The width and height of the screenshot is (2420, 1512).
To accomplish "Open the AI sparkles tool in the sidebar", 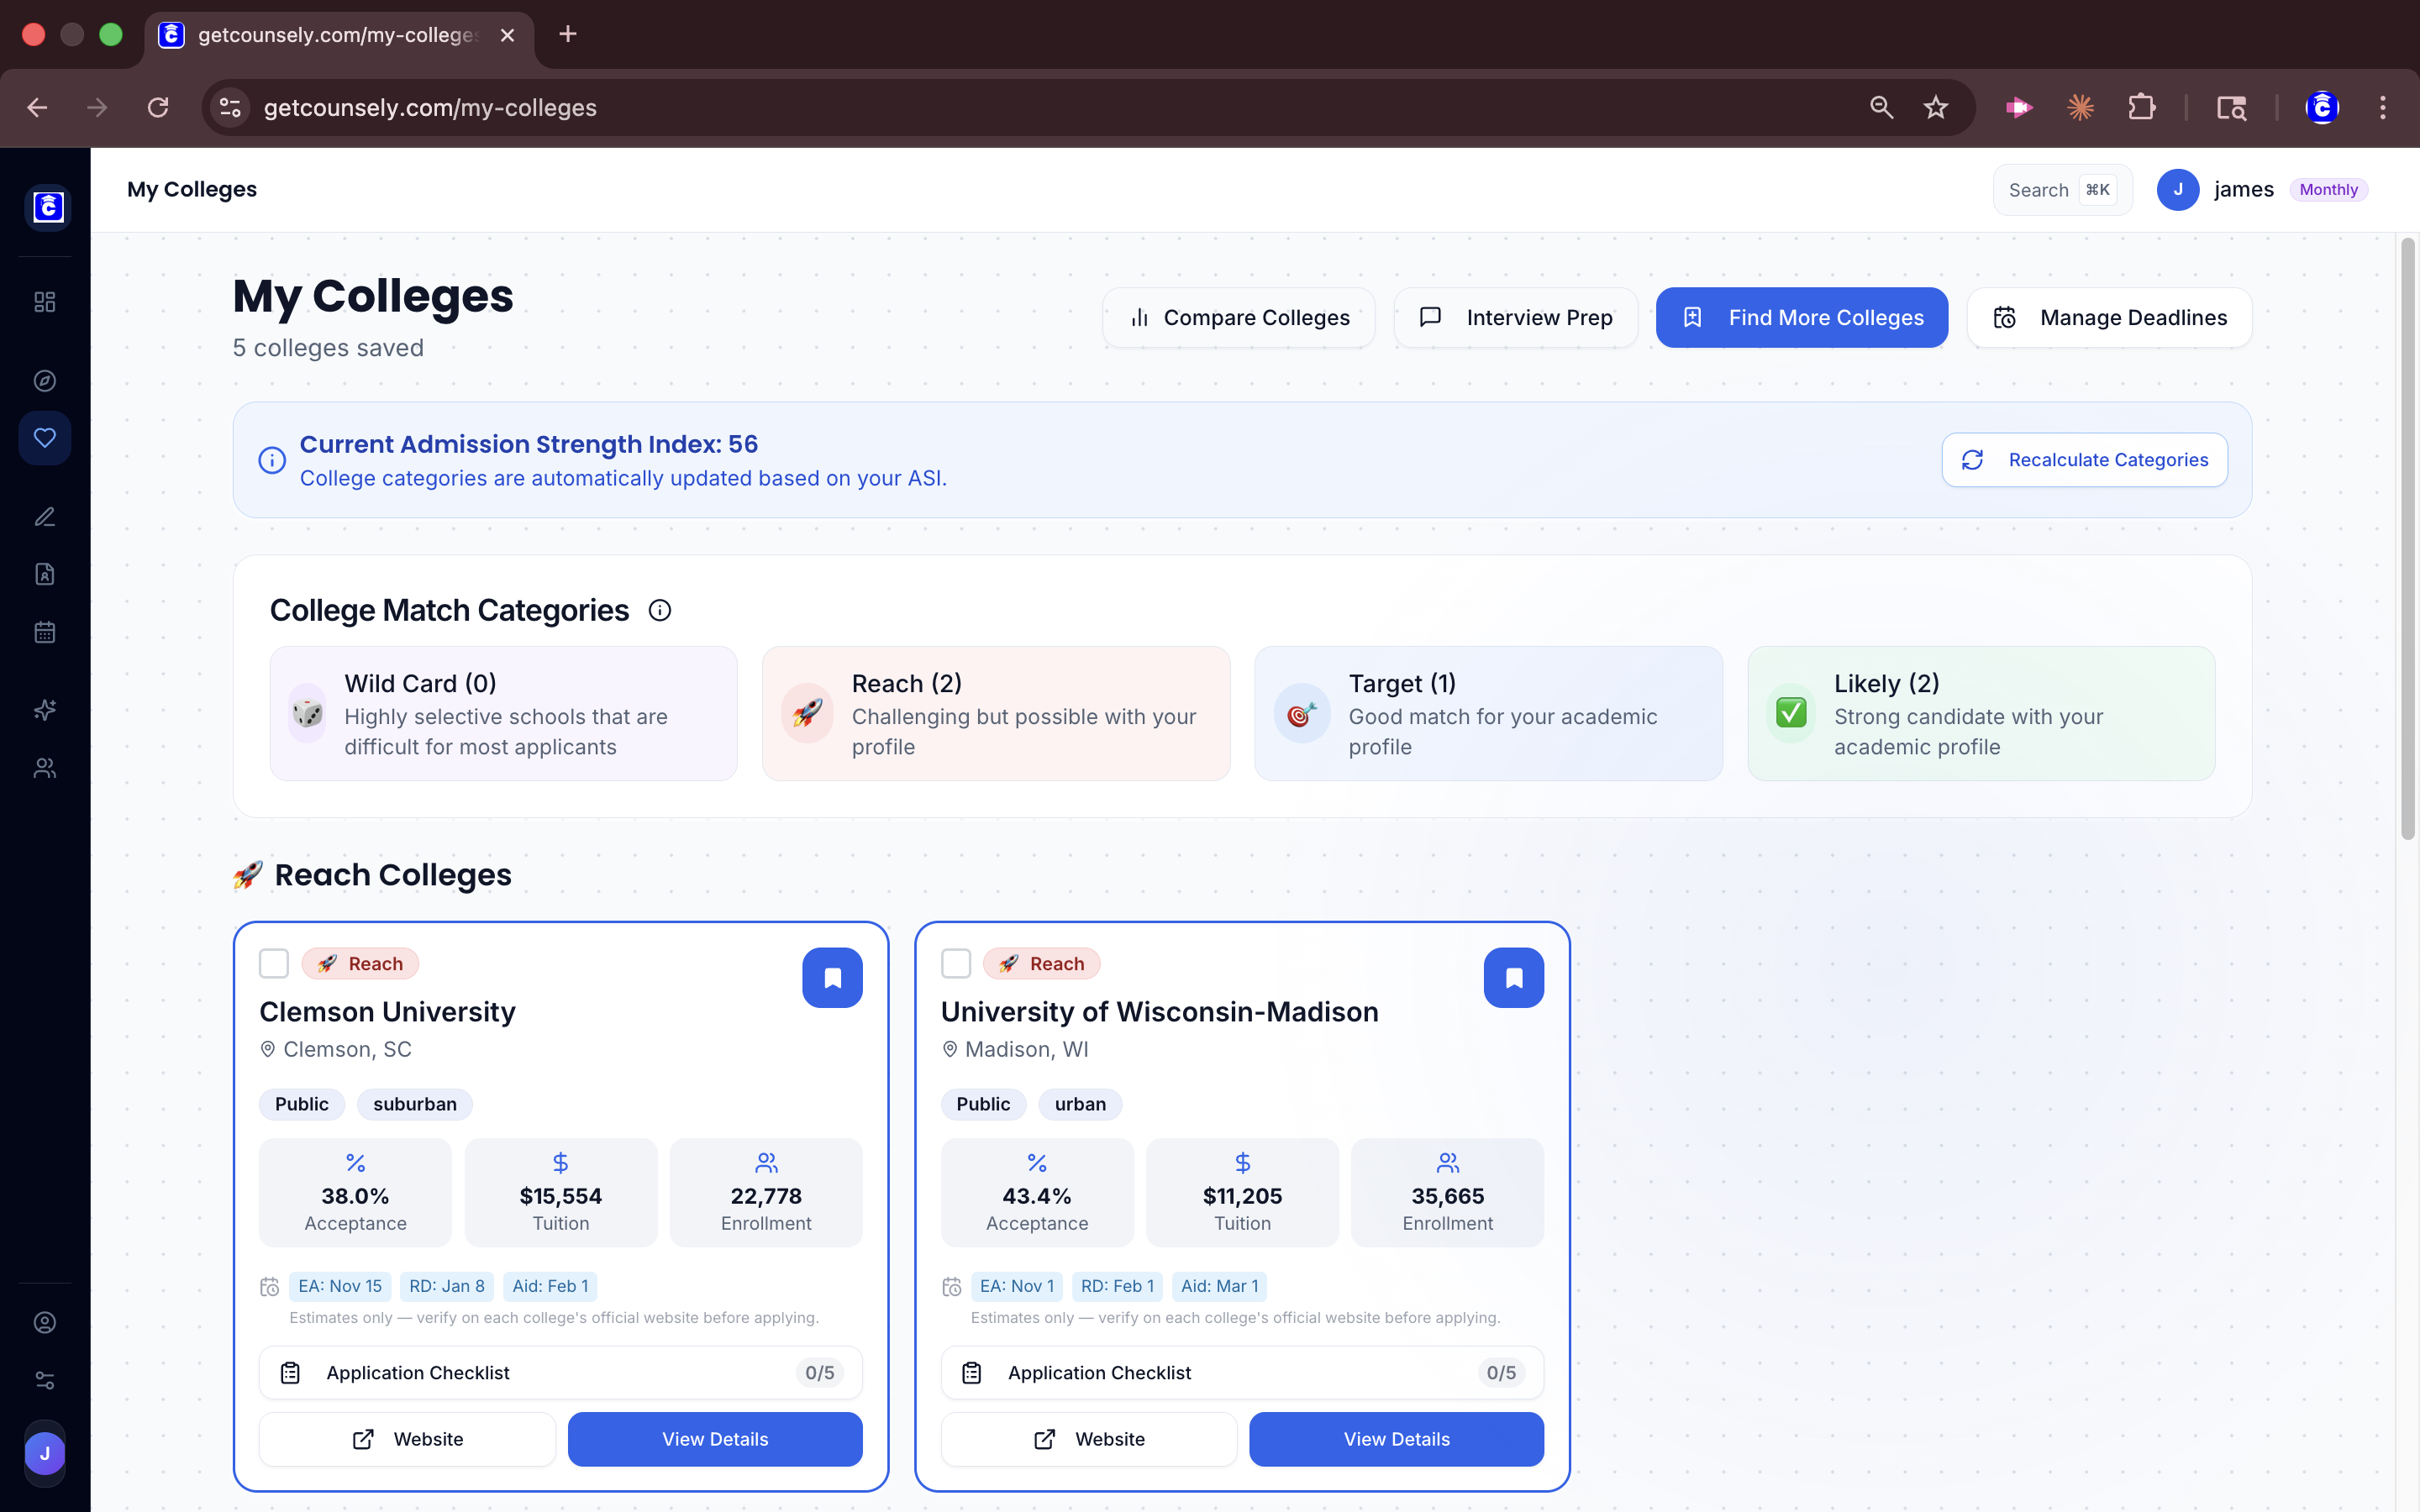I will pos(44,710).
